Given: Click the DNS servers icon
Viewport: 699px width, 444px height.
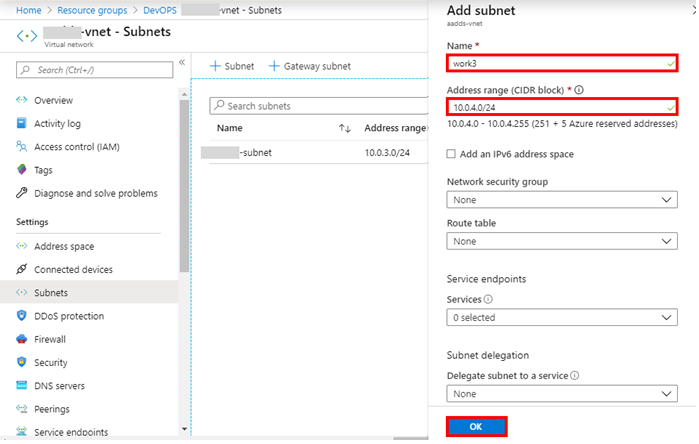Looking at the screenshot, I should point(22,386).
